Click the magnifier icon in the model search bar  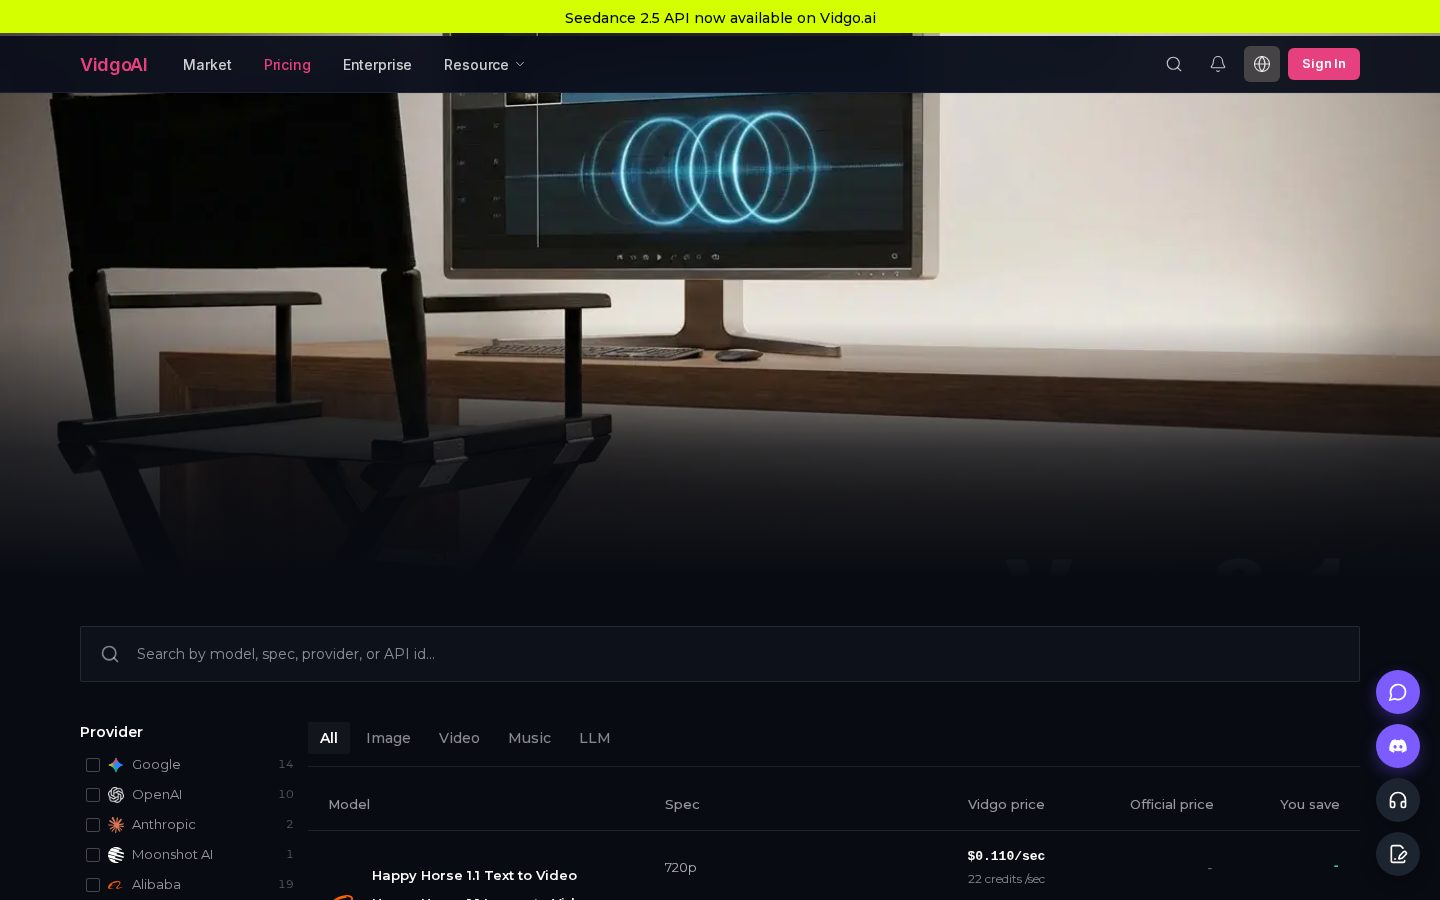click(110, 654)
